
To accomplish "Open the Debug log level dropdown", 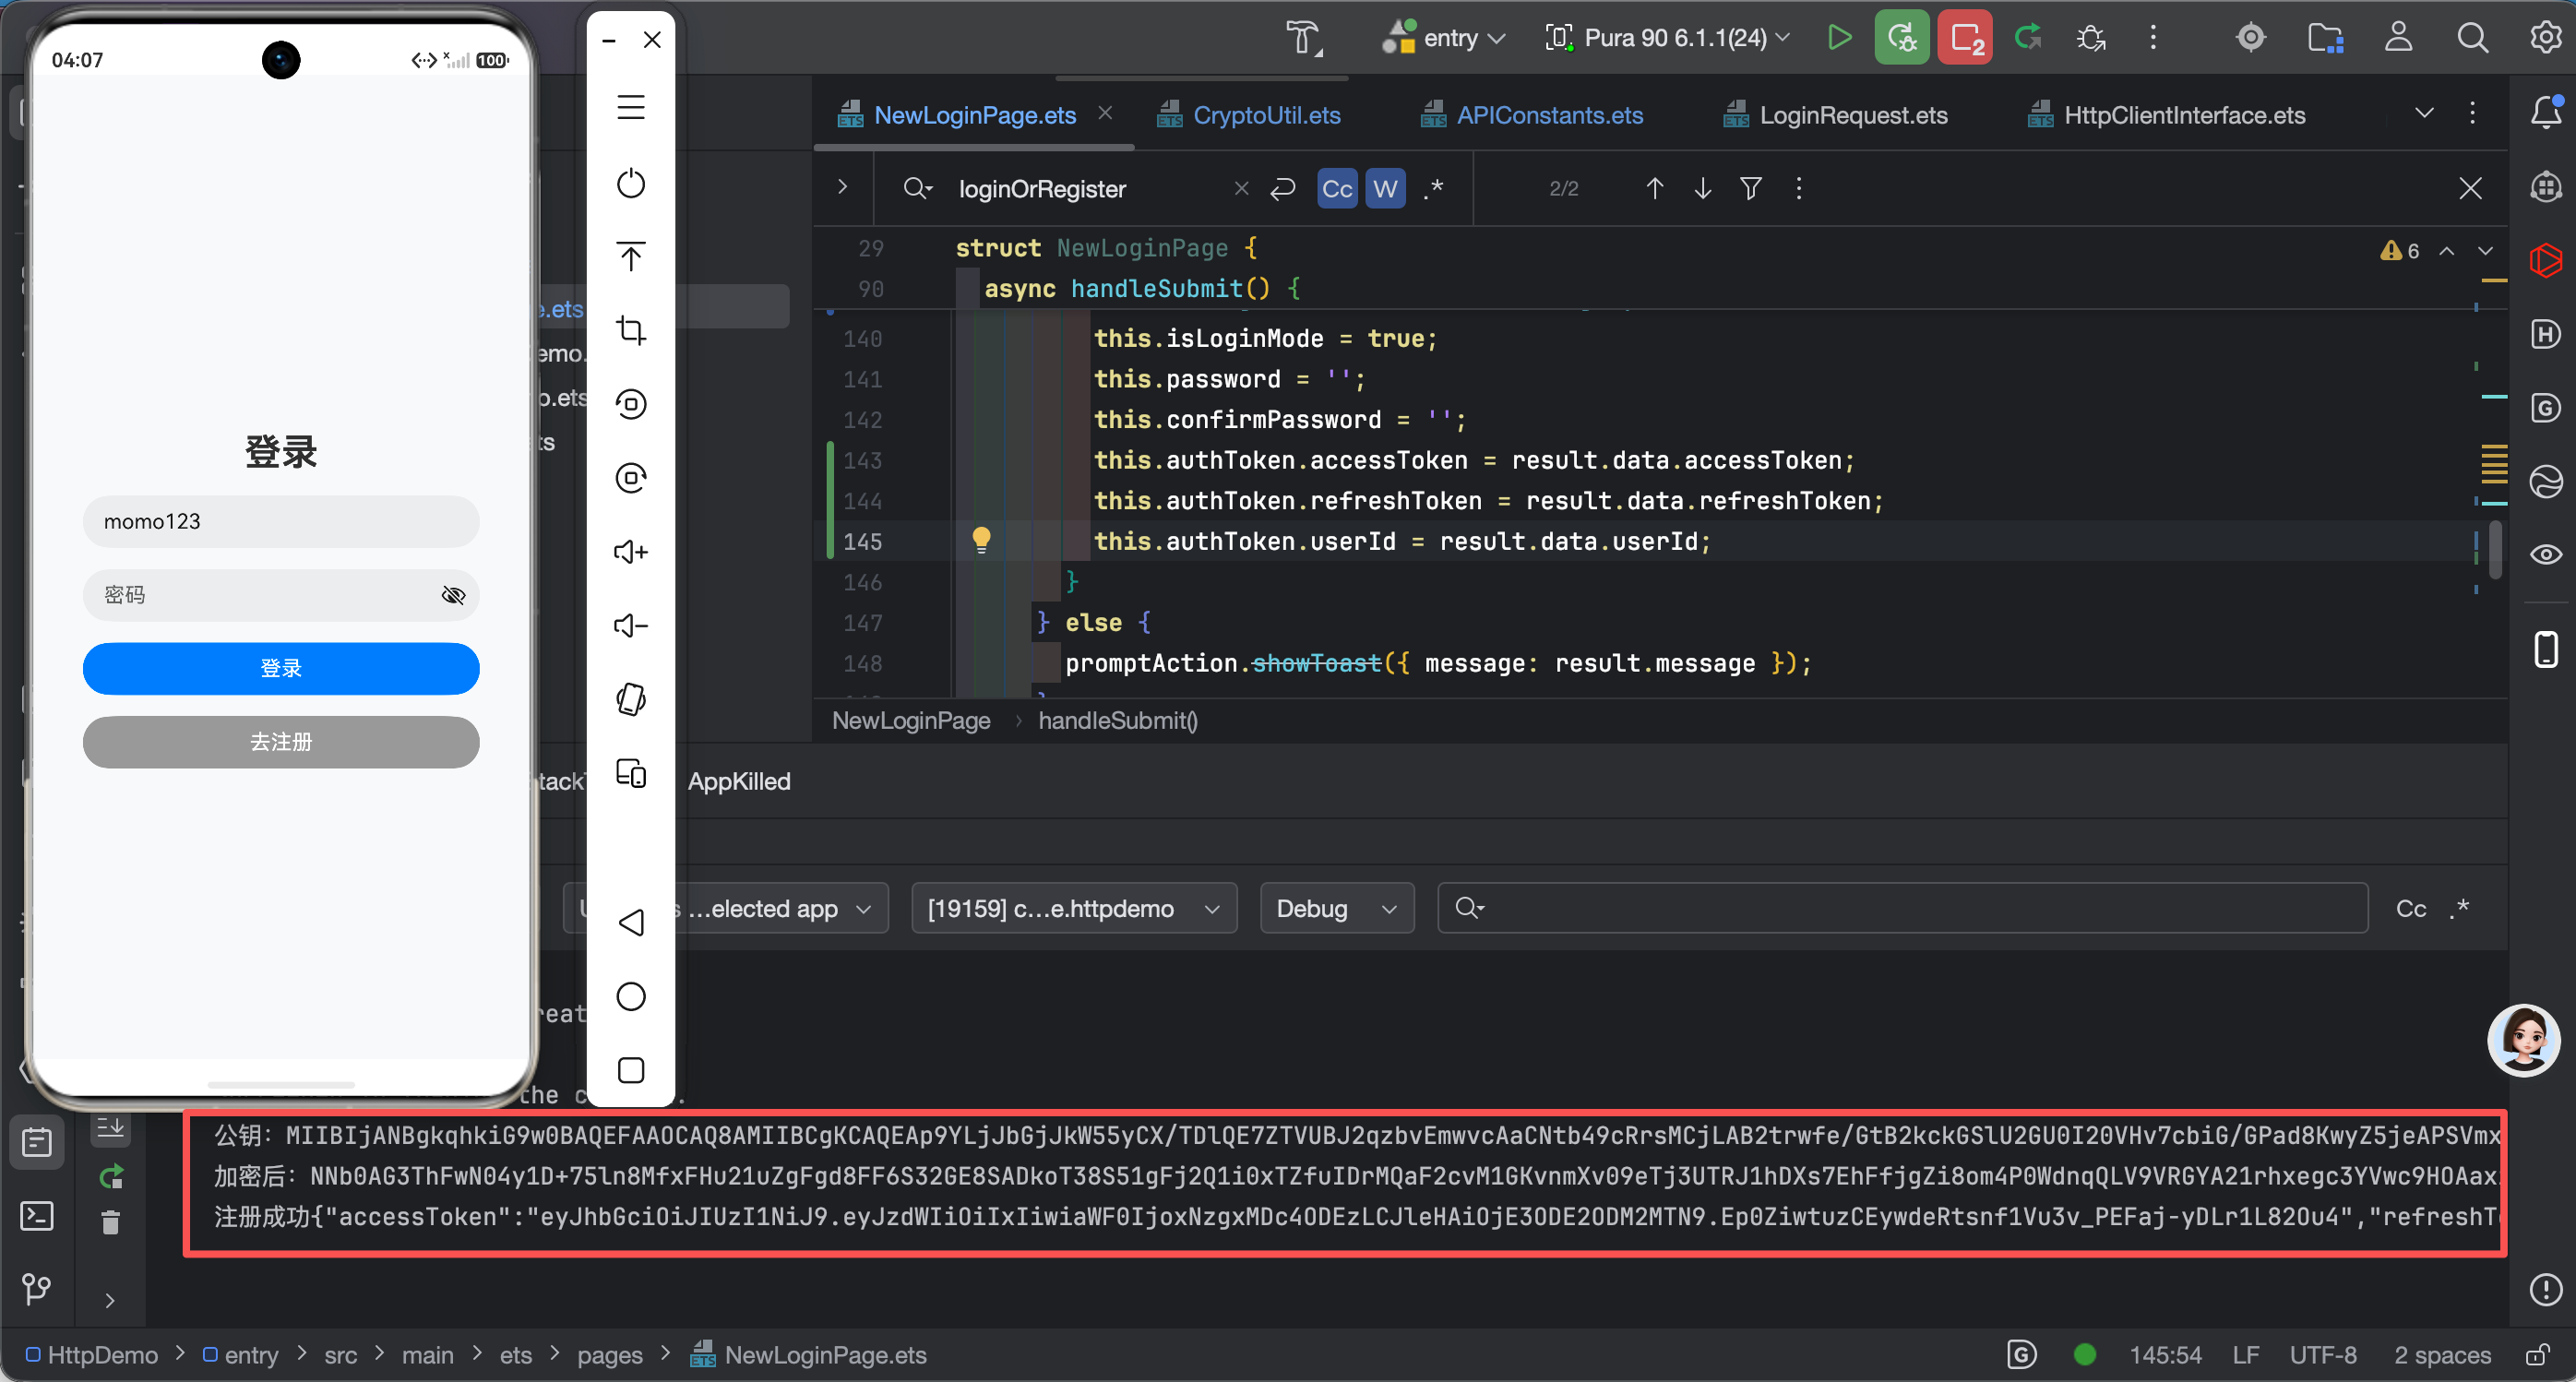I will pos(1337,908).
